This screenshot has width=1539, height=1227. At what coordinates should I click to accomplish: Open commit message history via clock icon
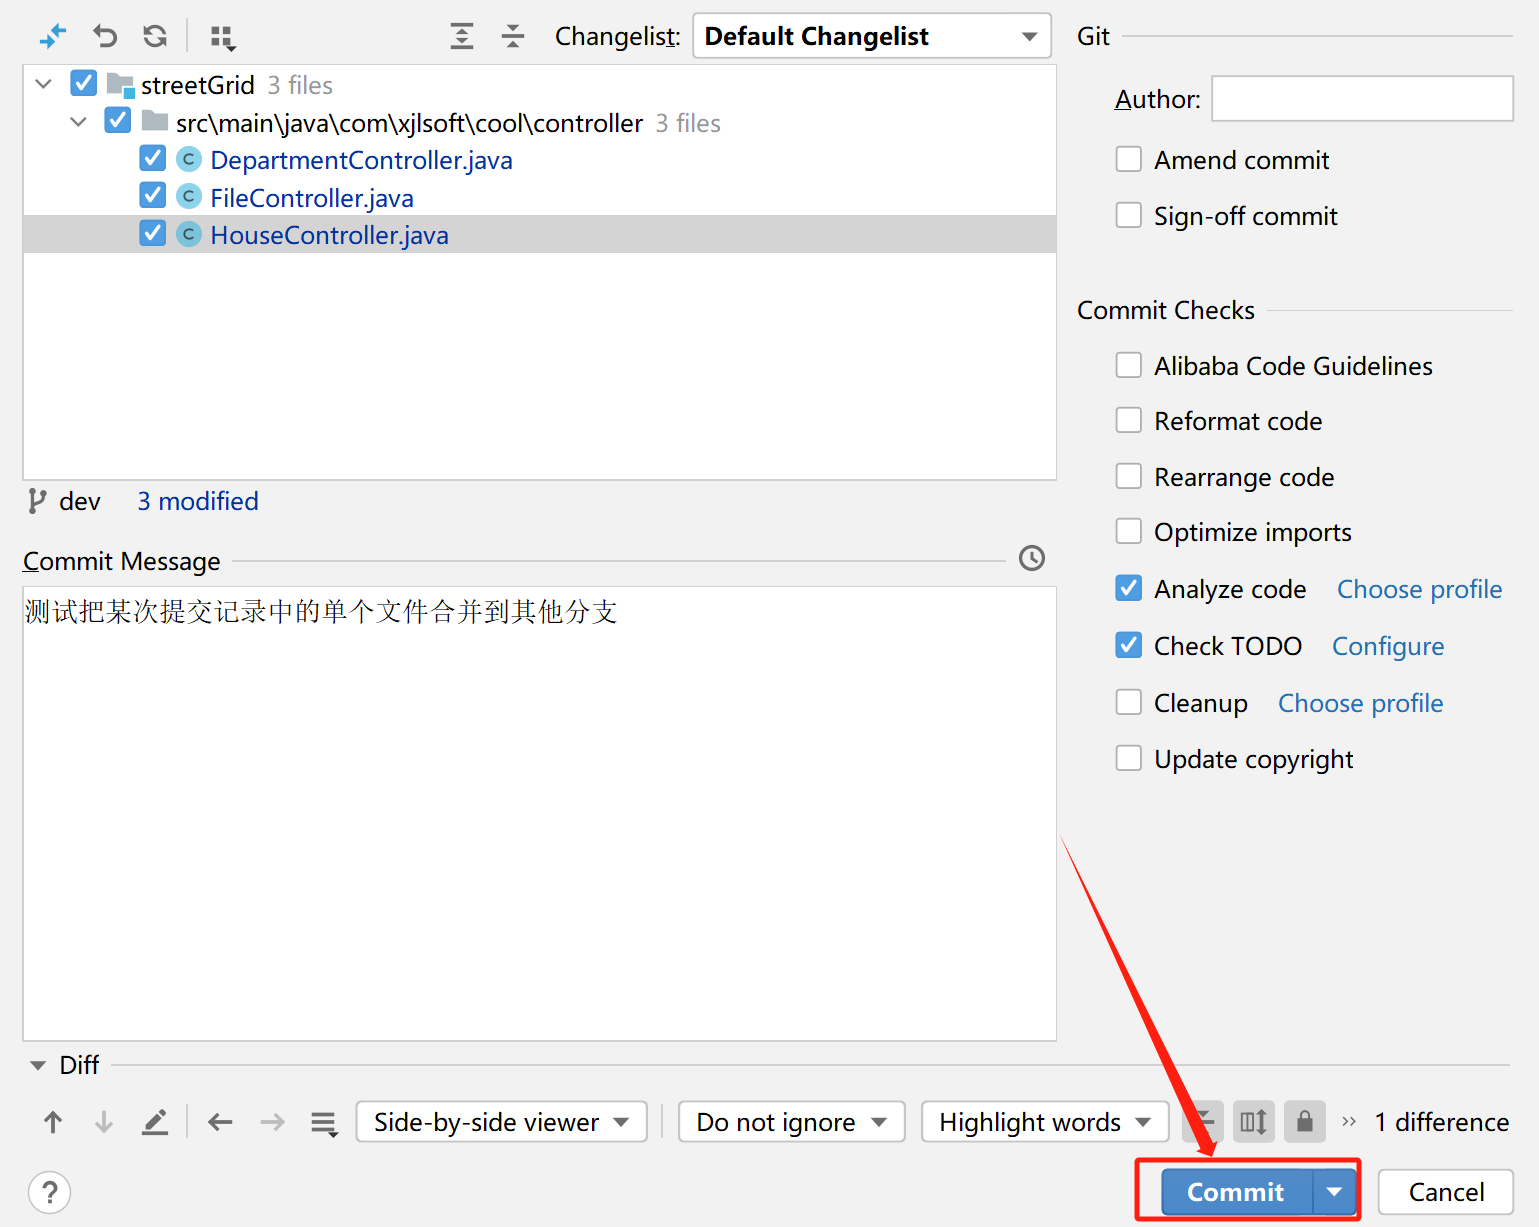[x=1031, y=558]
